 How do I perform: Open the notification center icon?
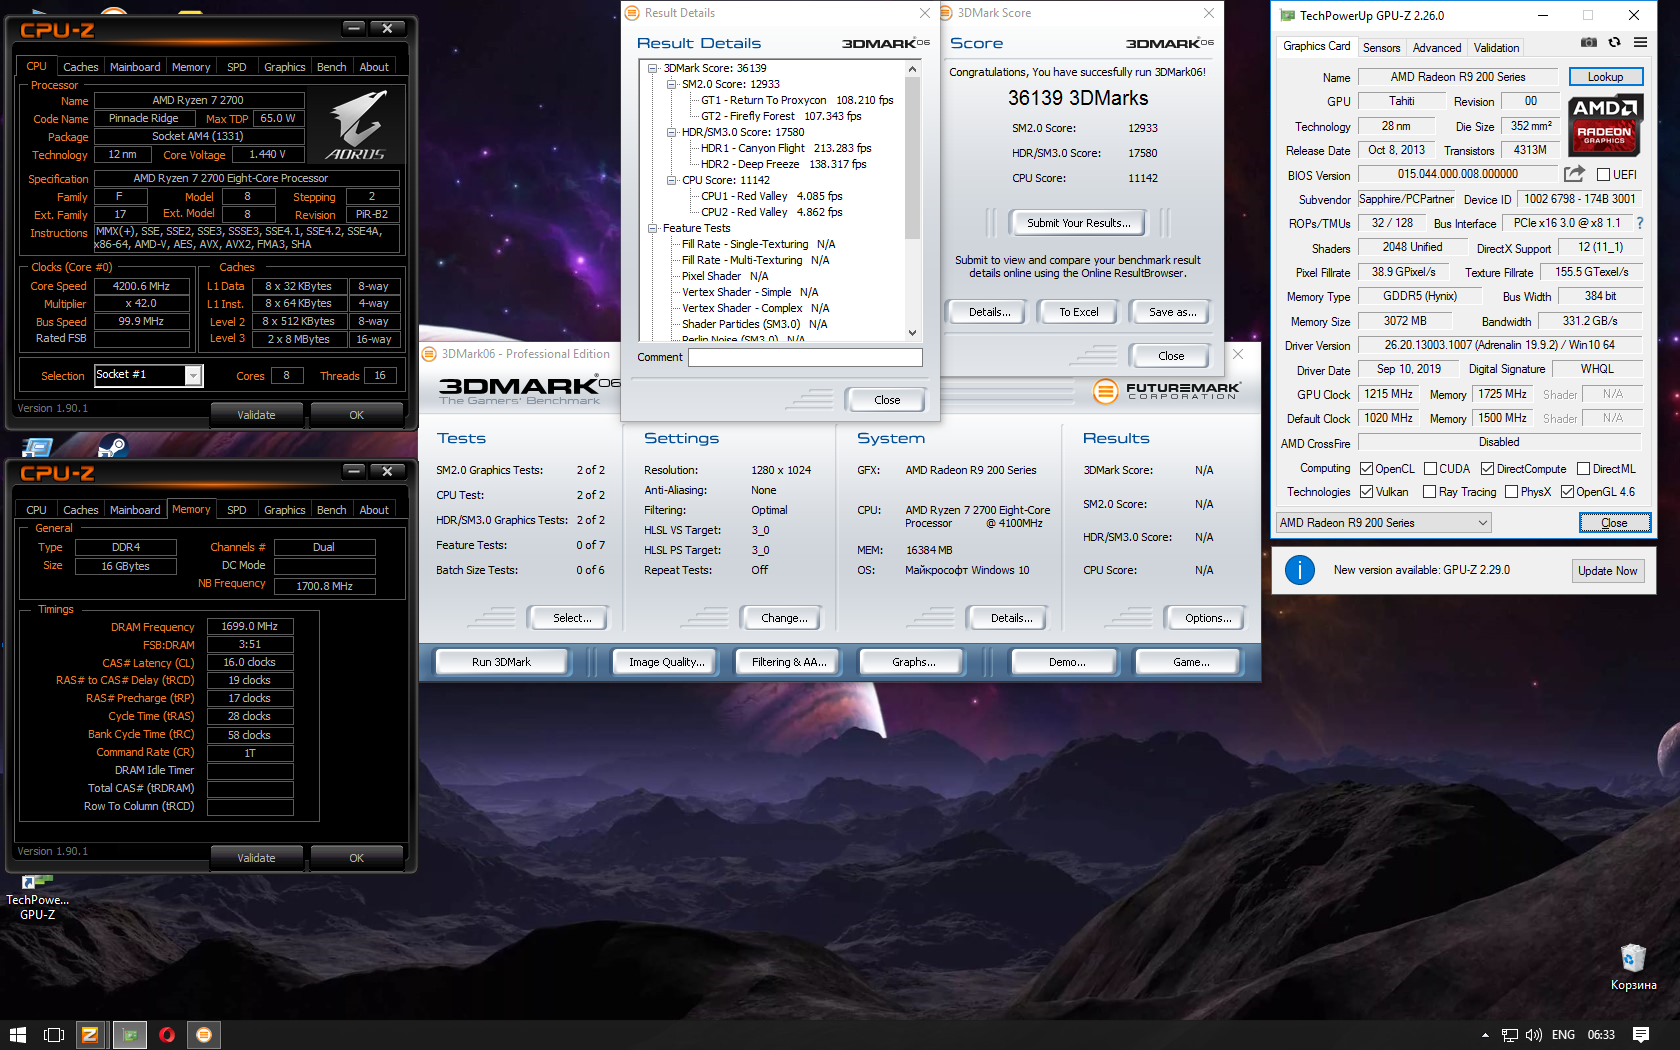[x=1641, y=1035]
